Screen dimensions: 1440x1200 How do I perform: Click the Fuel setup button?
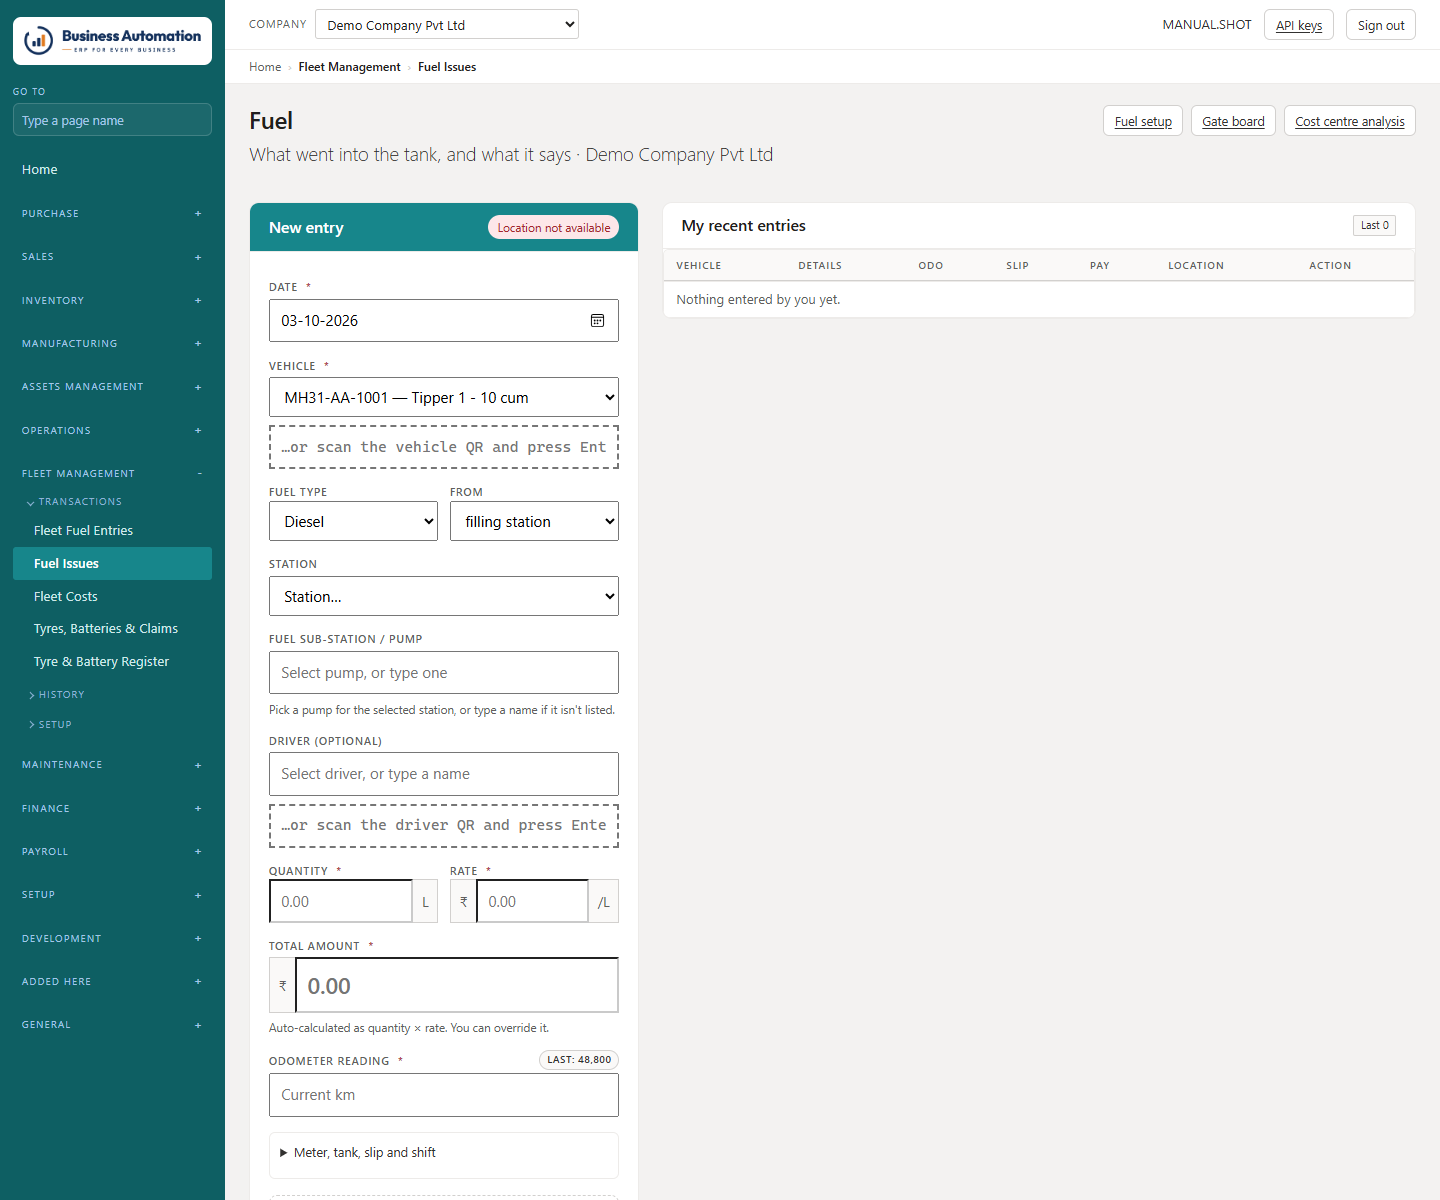[1143, 121]
